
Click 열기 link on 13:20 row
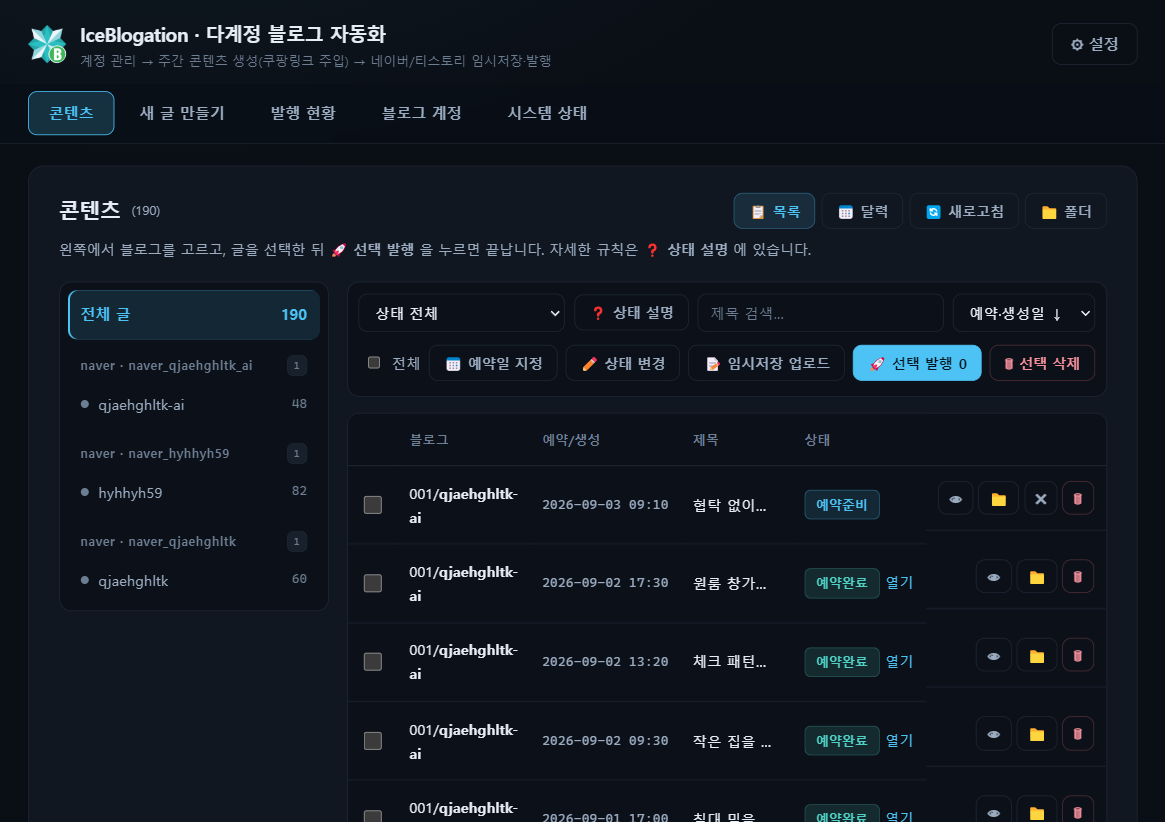[x=899, y=661]
